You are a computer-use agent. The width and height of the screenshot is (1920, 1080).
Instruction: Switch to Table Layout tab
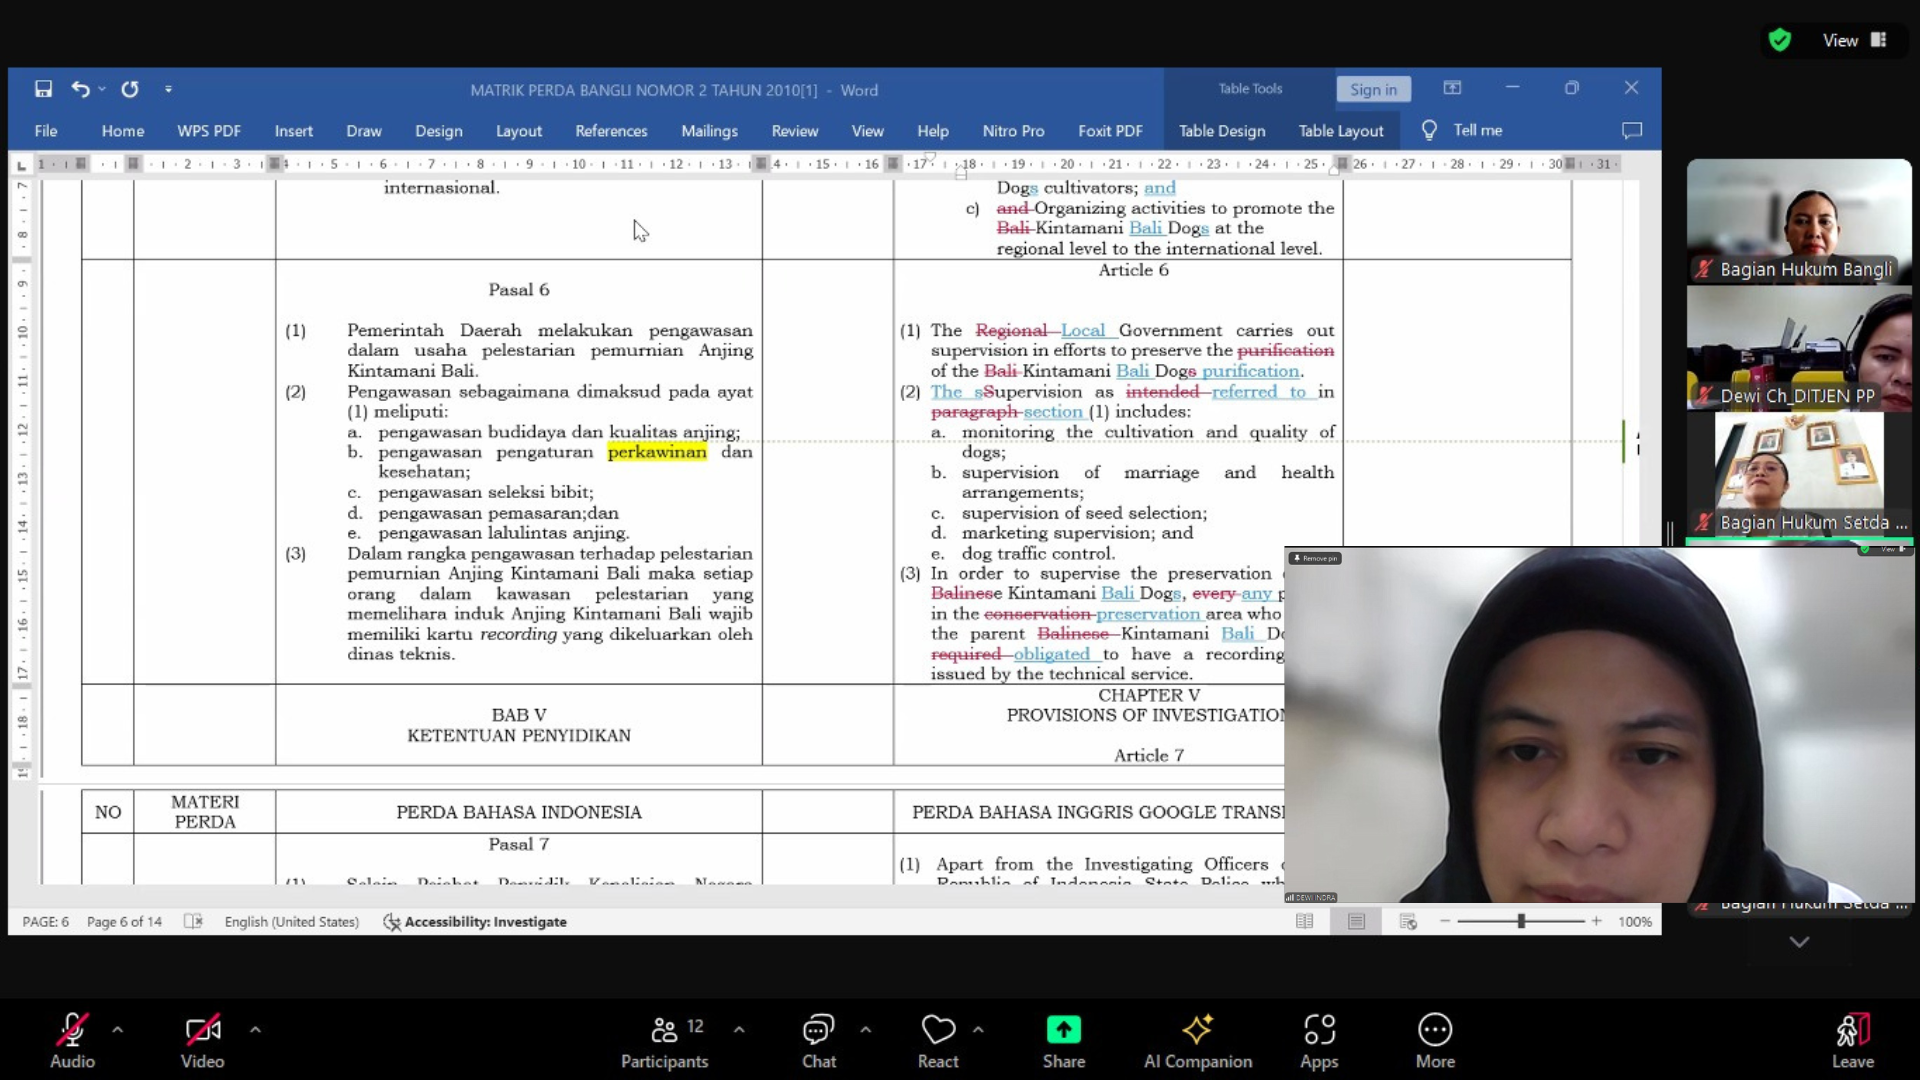pos(1341,131)
